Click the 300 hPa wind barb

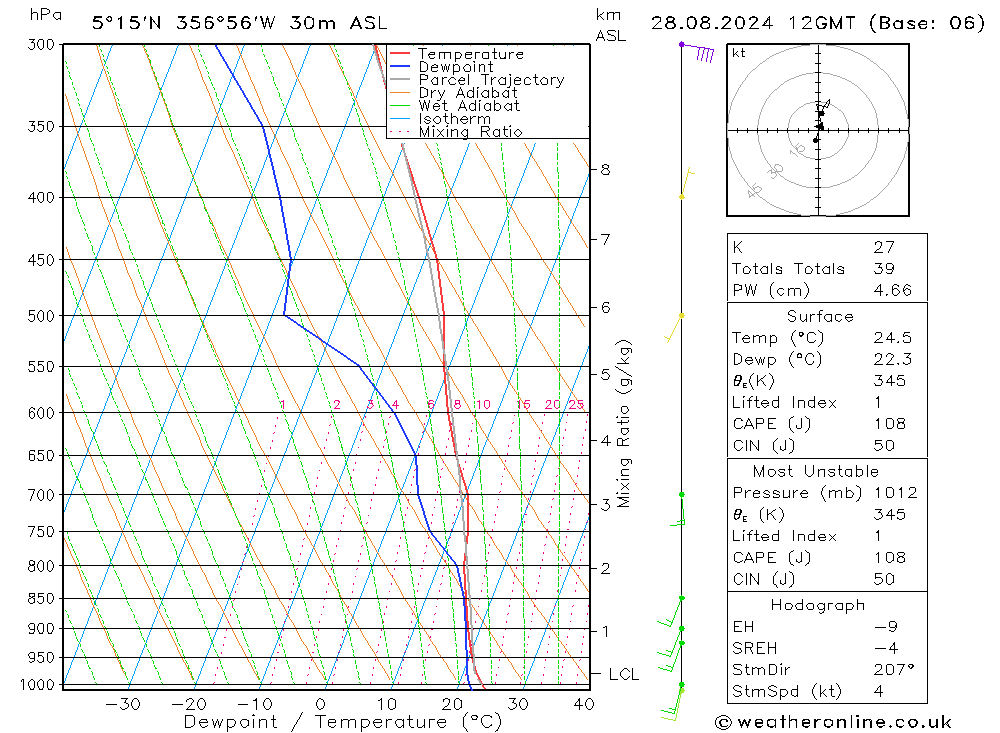tap(697, 51)
